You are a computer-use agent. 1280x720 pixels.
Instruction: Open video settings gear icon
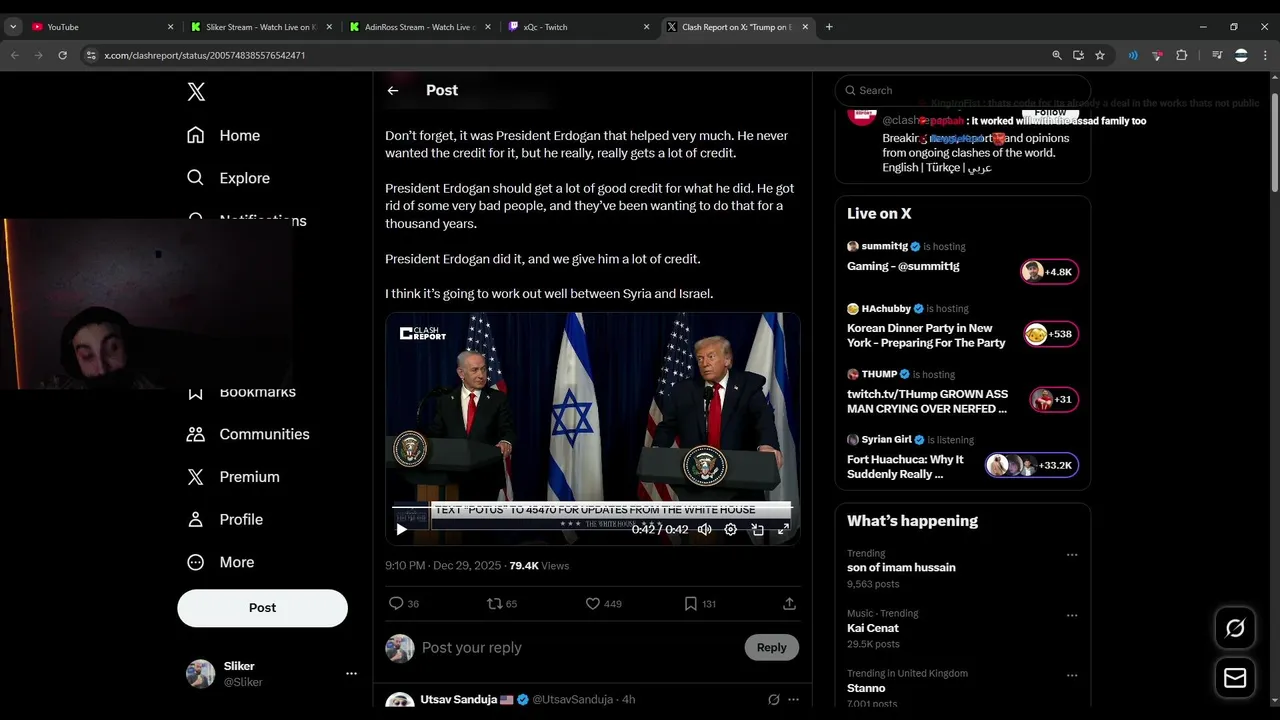[x=731, y=529]
